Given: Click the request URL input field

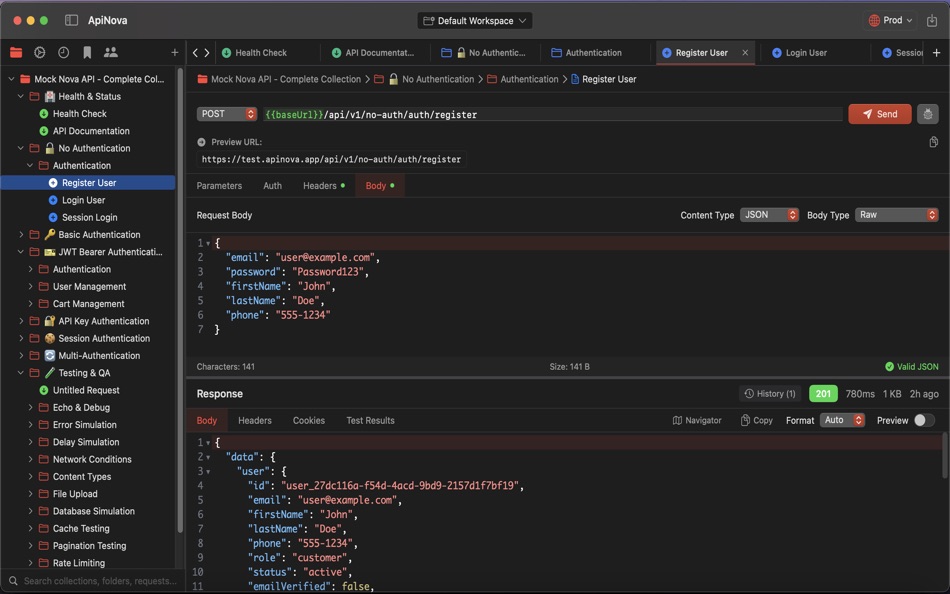Looking at the screenshot, I should (x=552, y=114).
